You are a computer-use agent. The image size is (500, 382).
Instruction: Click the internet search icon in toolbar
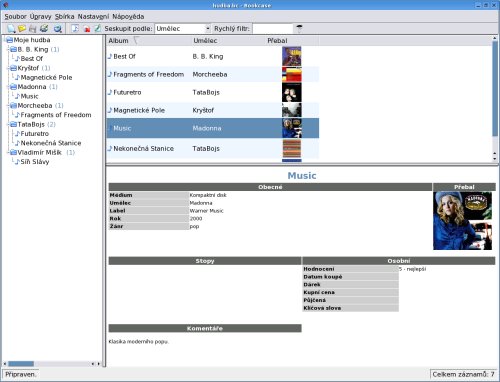[58, 29]
